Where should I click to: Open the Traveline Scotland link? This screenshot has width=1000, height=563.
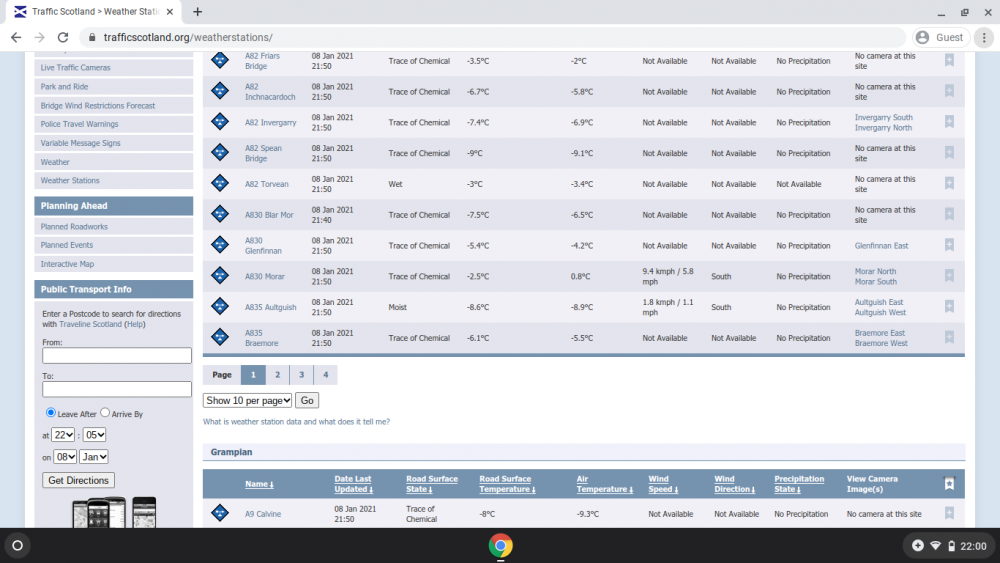[90, 324]
